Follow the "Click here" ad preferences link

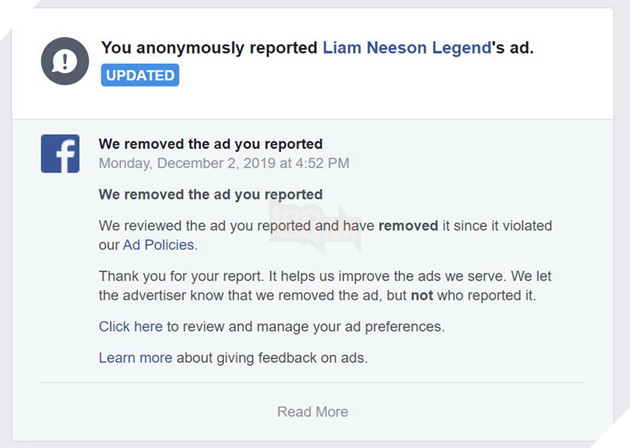tap(130, 326)
